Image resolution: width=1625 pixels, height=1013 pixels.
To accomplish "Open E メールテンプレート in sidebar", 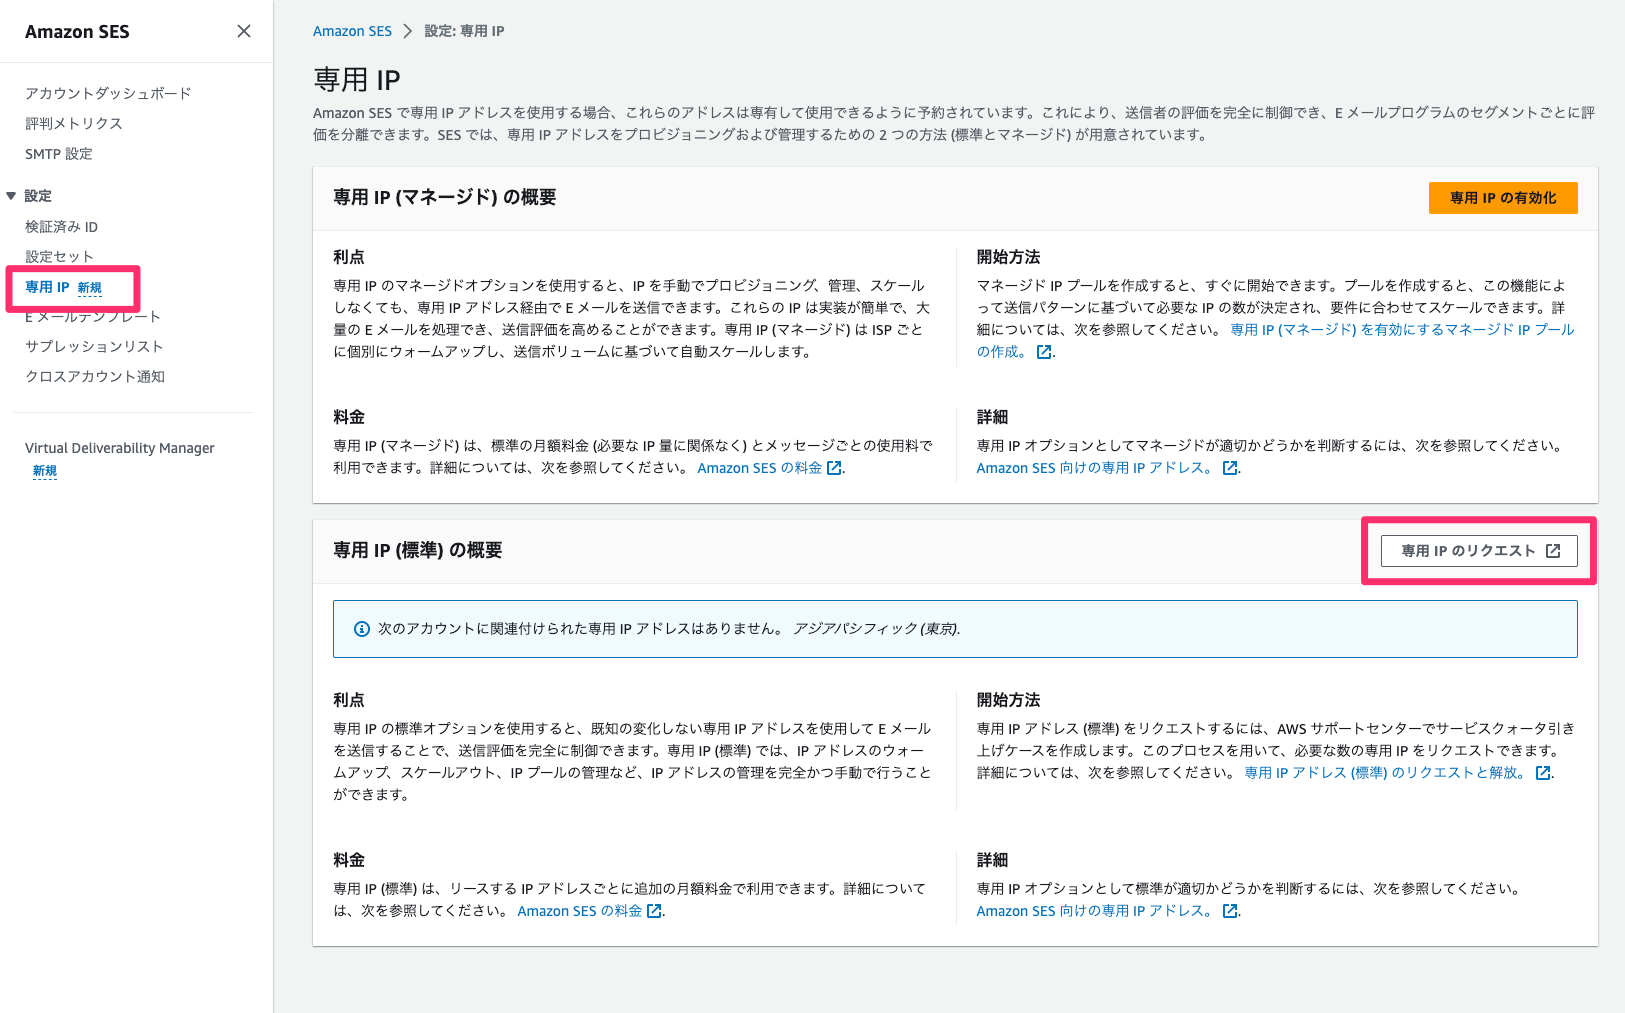I will tap(93, 316).
